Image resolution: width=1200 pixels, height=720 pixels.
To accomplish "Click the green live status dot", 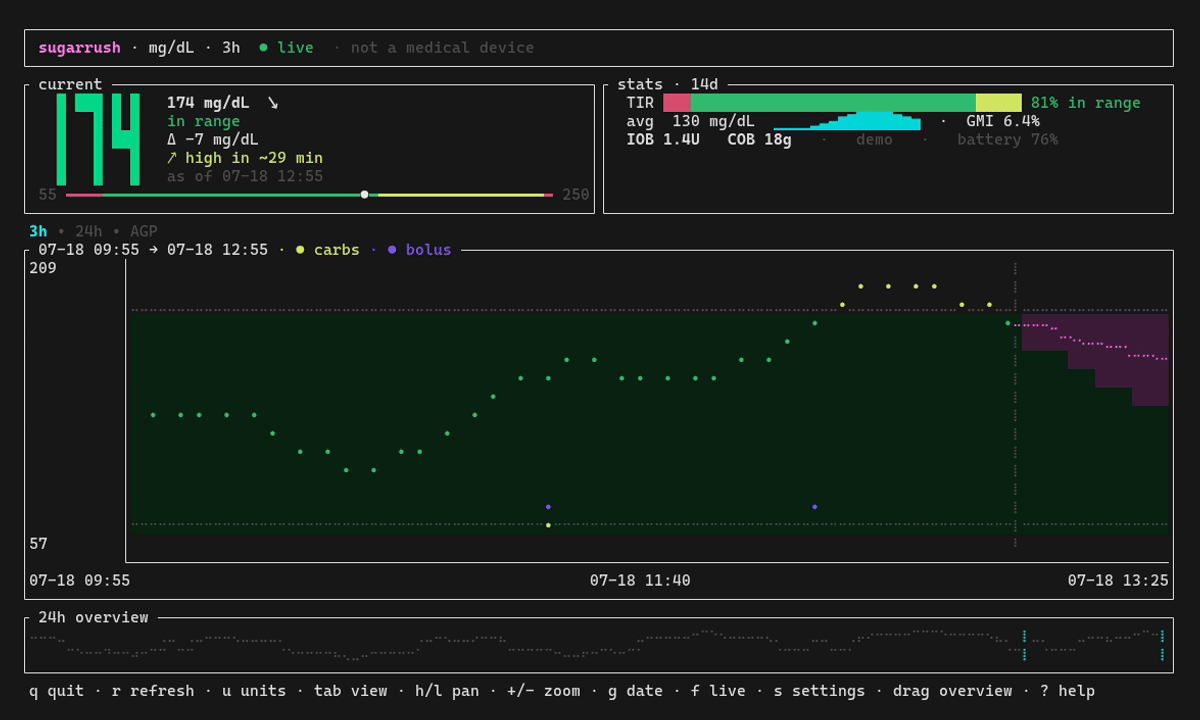I will click(x=264, y=48).
